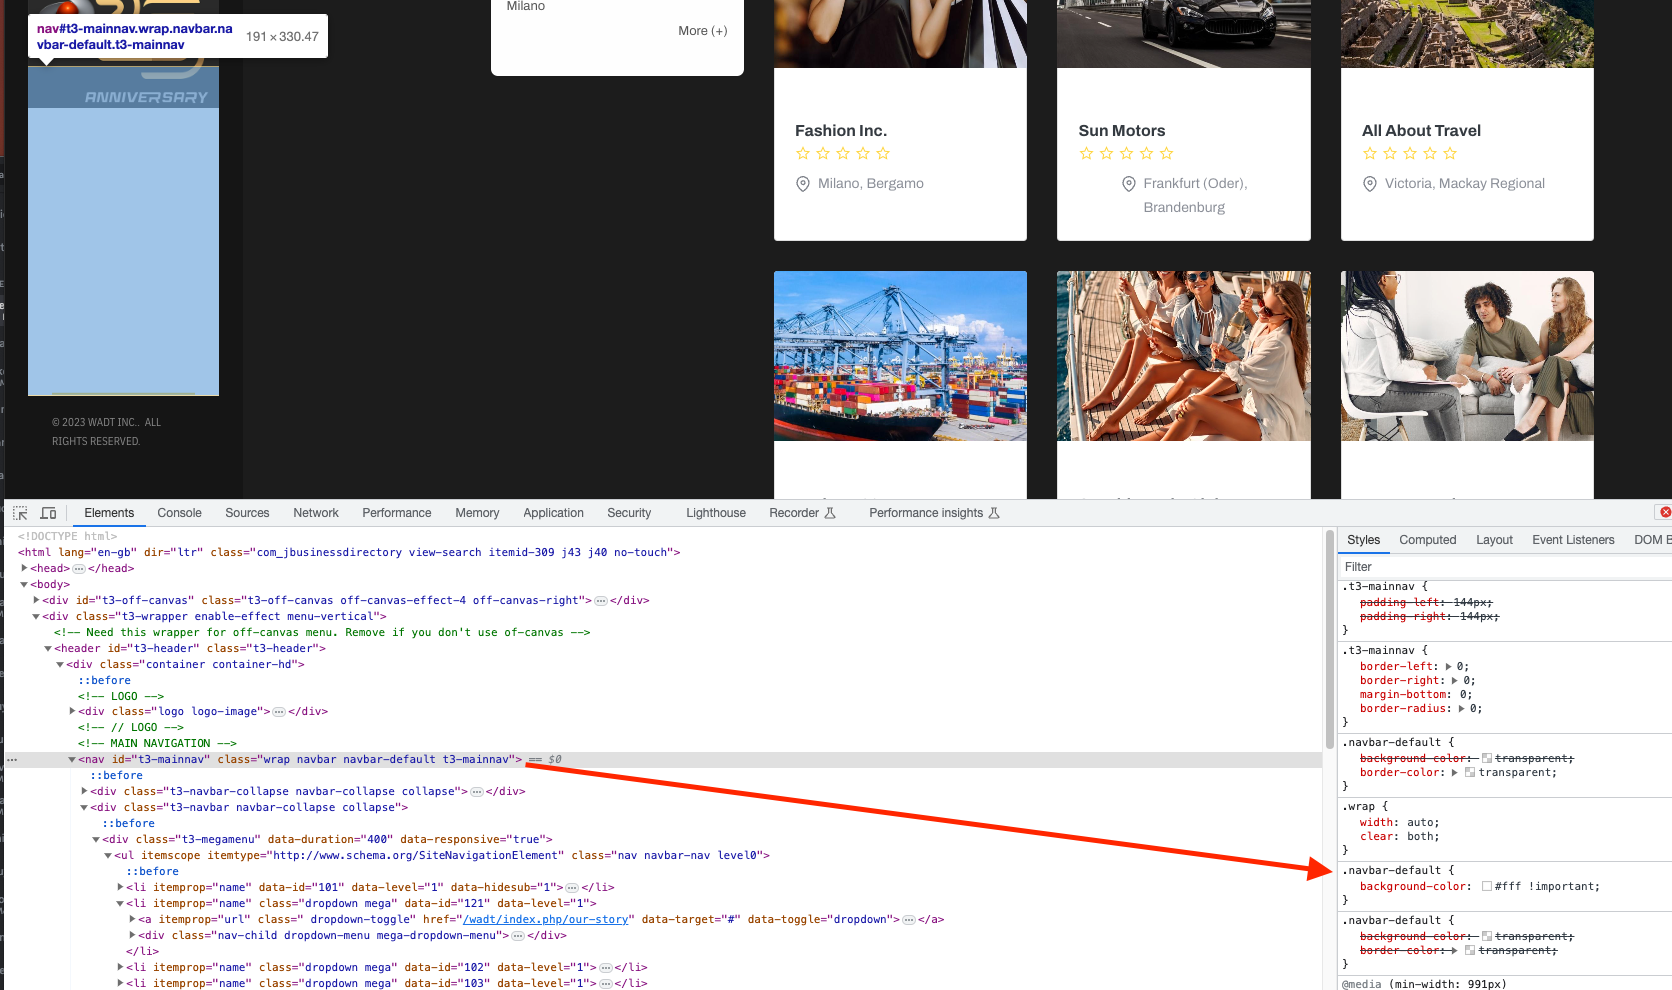Open the More (+) link

click(703, 31)
